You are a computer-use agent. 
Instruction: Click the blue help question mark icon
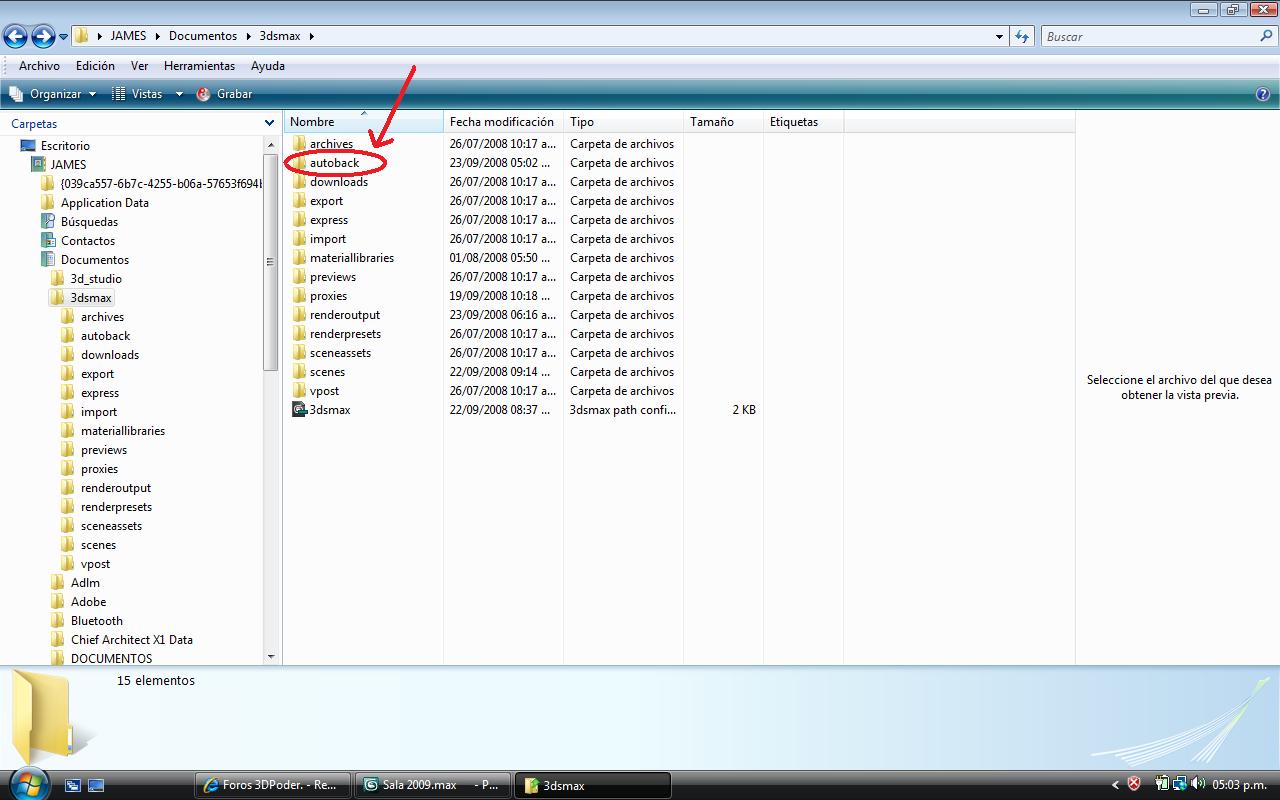coord(1262,94)
